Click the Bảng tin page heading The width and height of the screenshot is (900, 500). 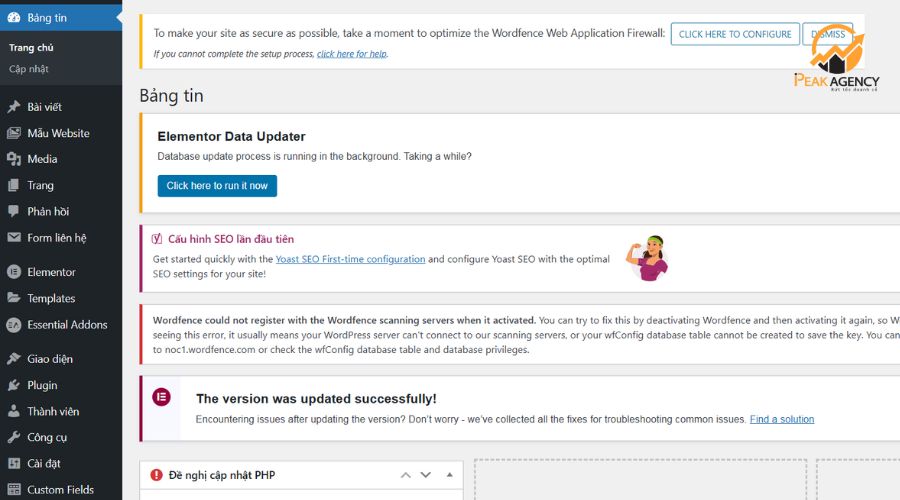pos(171,96)
